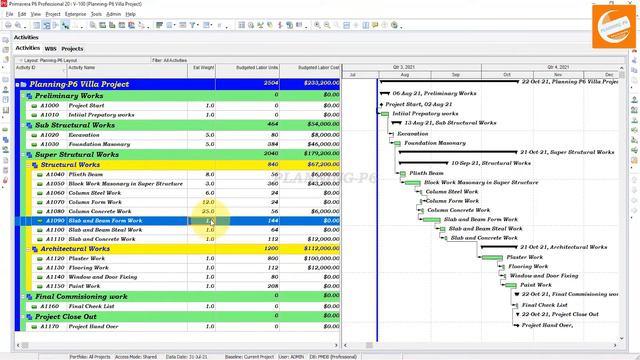
Task: Click the Columns icon in the toolbar
Action: pyautogui.click(x=169, y=25)
